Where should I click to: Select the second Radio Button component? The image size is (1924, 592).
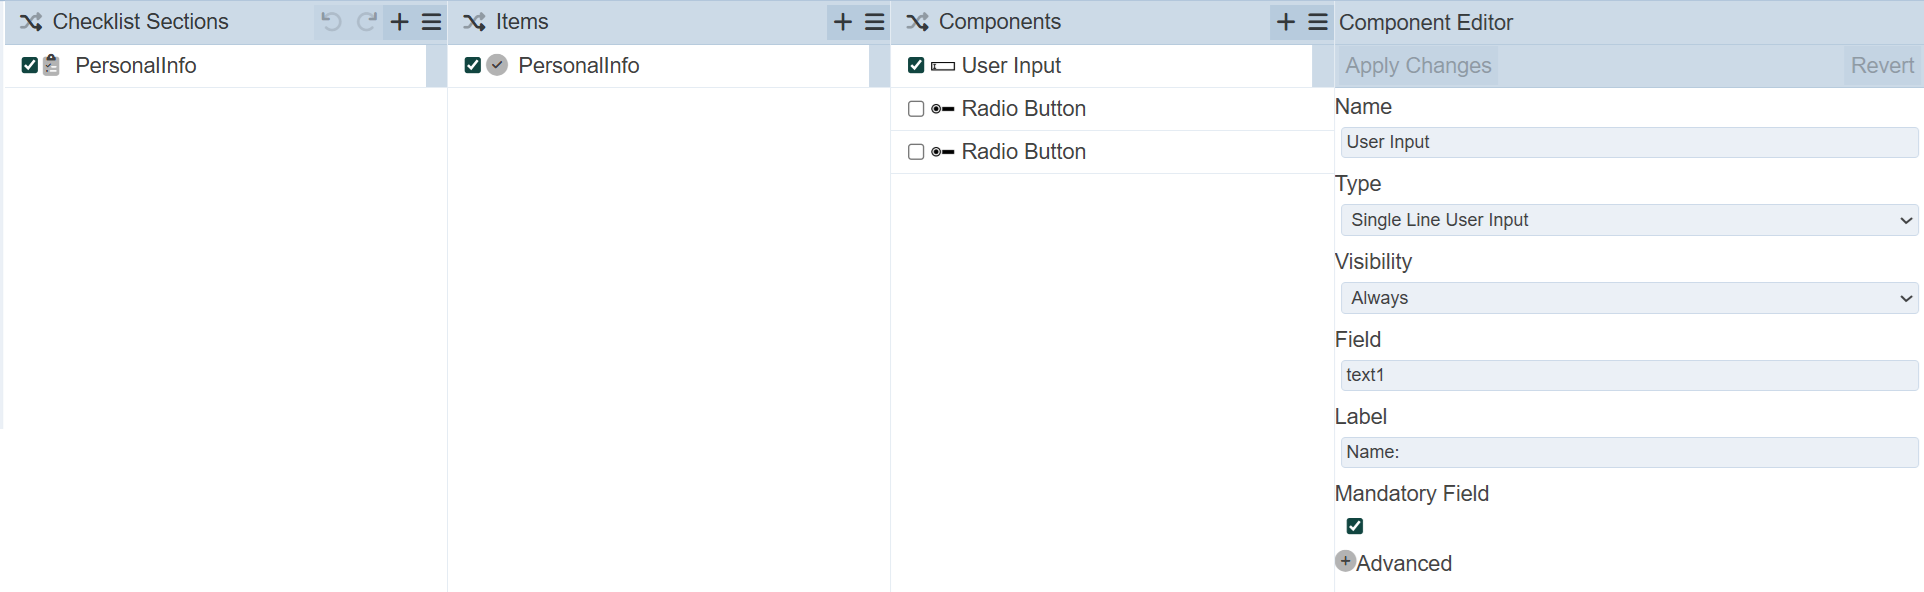click(1023, 152)
